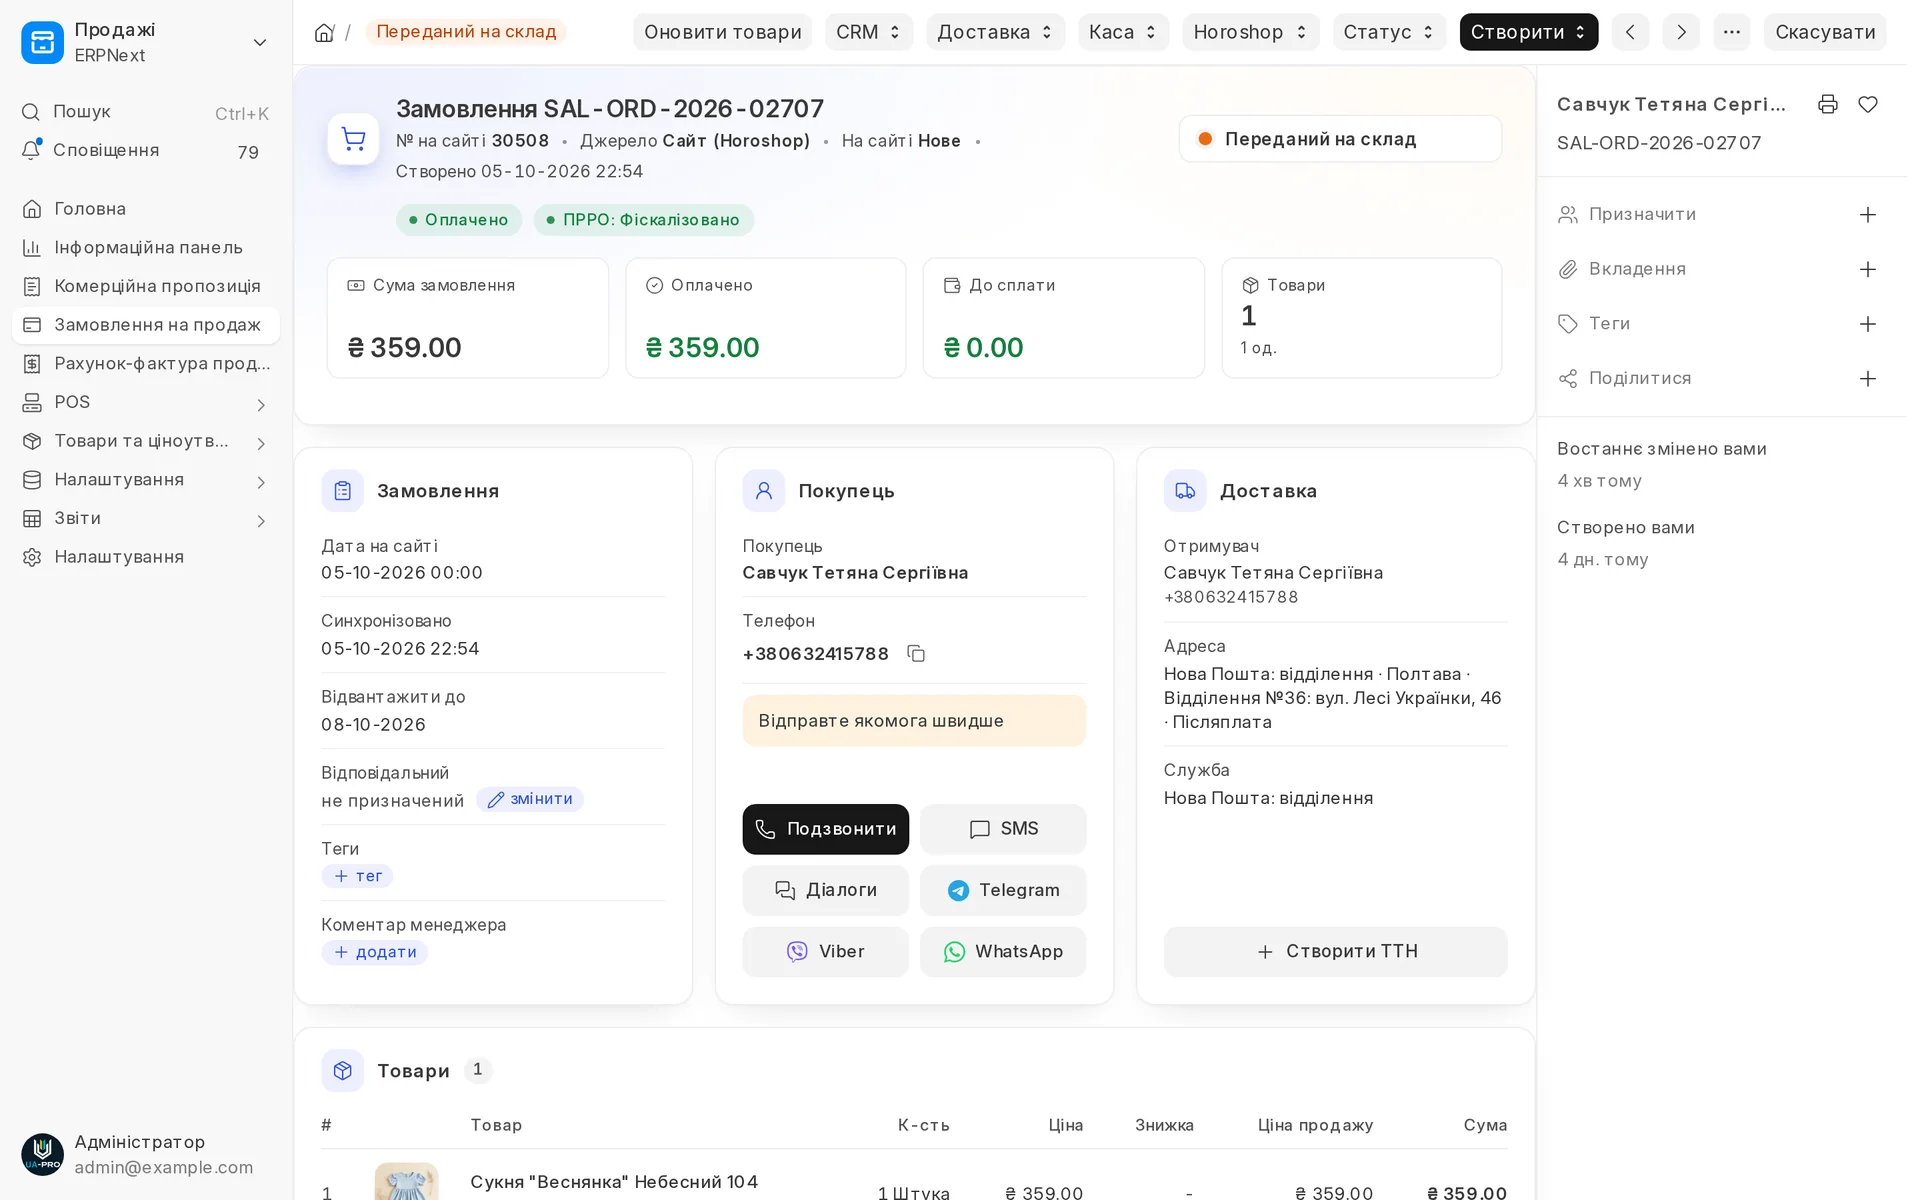Open the Створити dropdown
The image size is (1920, 1200).
point(1528,32)
